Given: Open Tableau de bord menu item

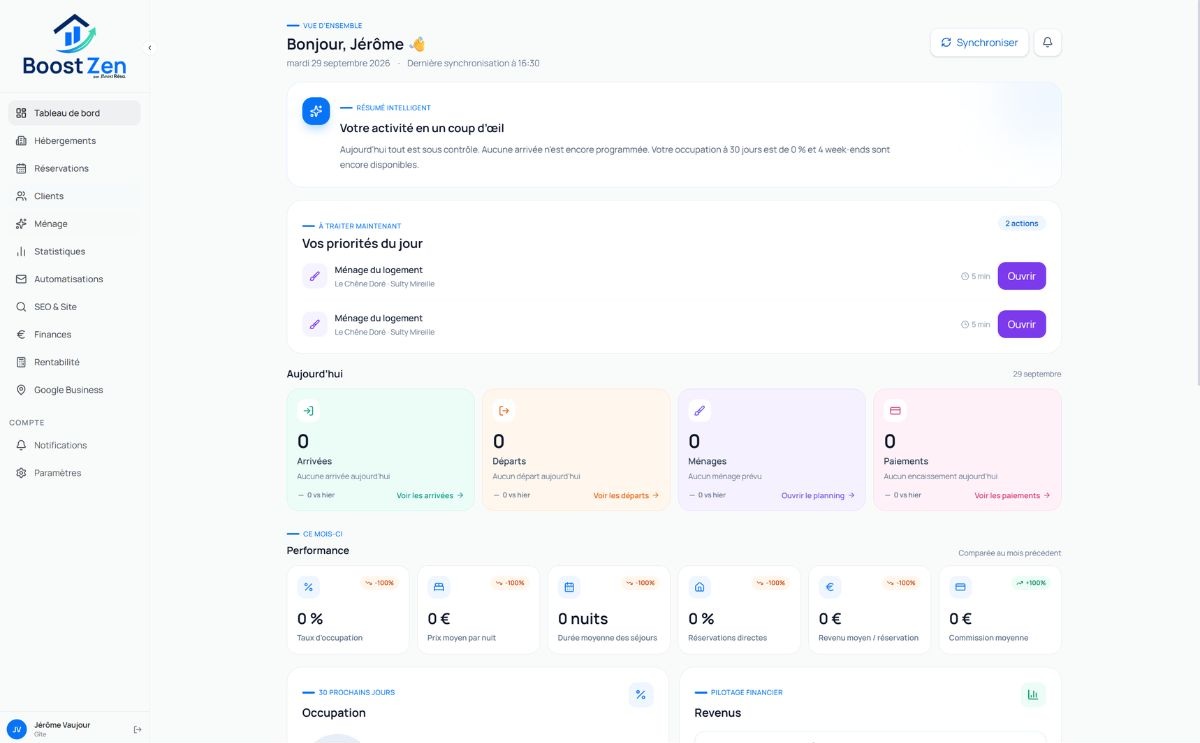Looking at the screenshot, I should coord(74,113).
